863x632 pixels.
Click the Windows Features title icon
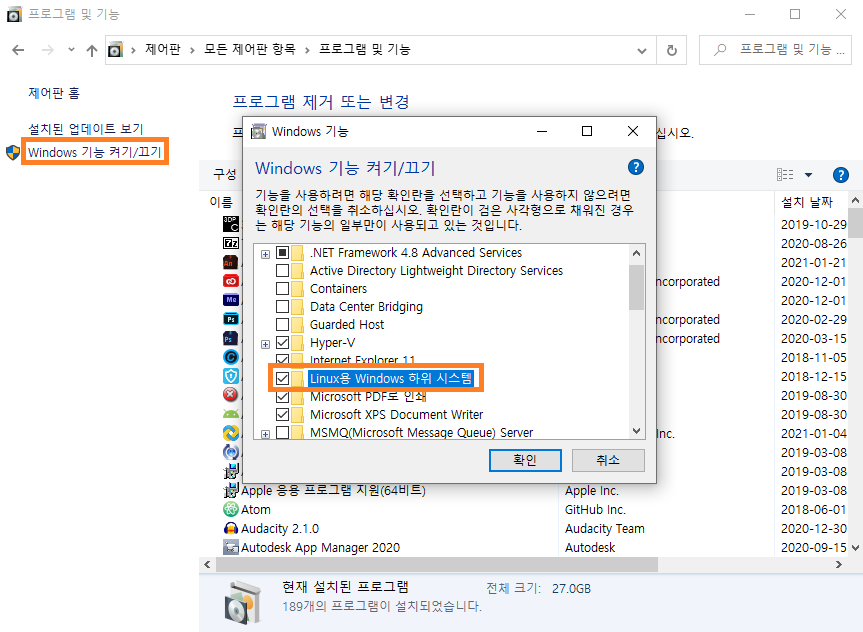point(258,132)
